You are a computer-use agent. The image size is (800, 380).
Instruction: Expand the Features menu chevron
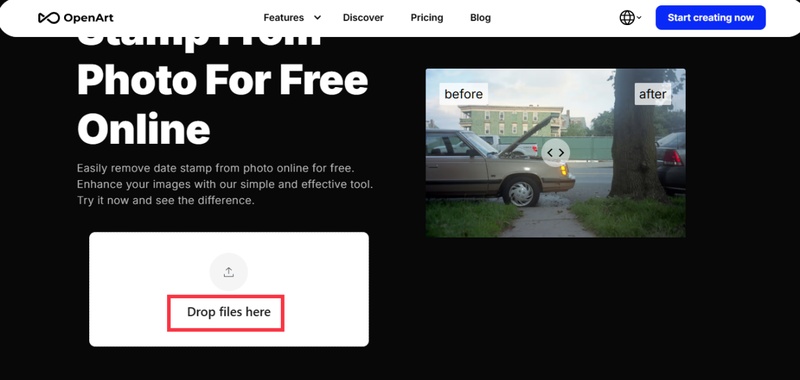pos(317,18)
